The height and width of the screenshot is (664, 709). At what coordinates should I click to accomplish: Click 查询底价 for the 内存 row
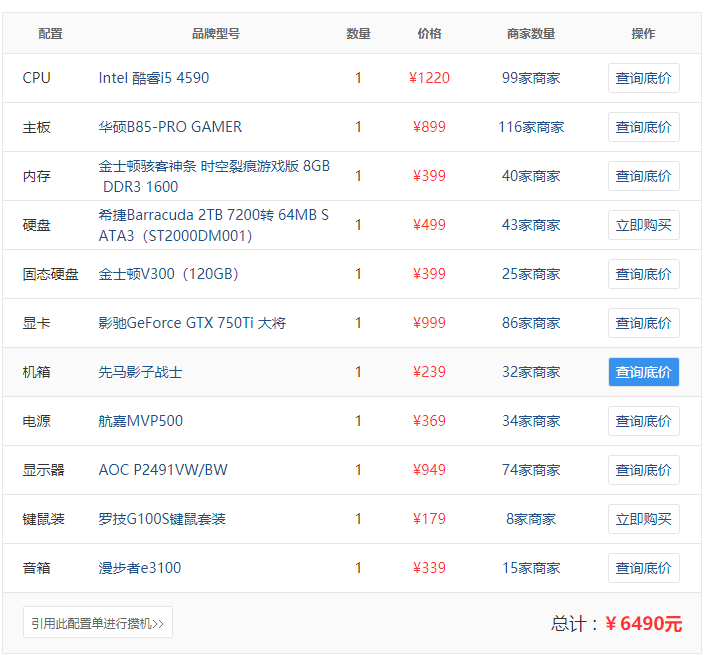point(643,176)
